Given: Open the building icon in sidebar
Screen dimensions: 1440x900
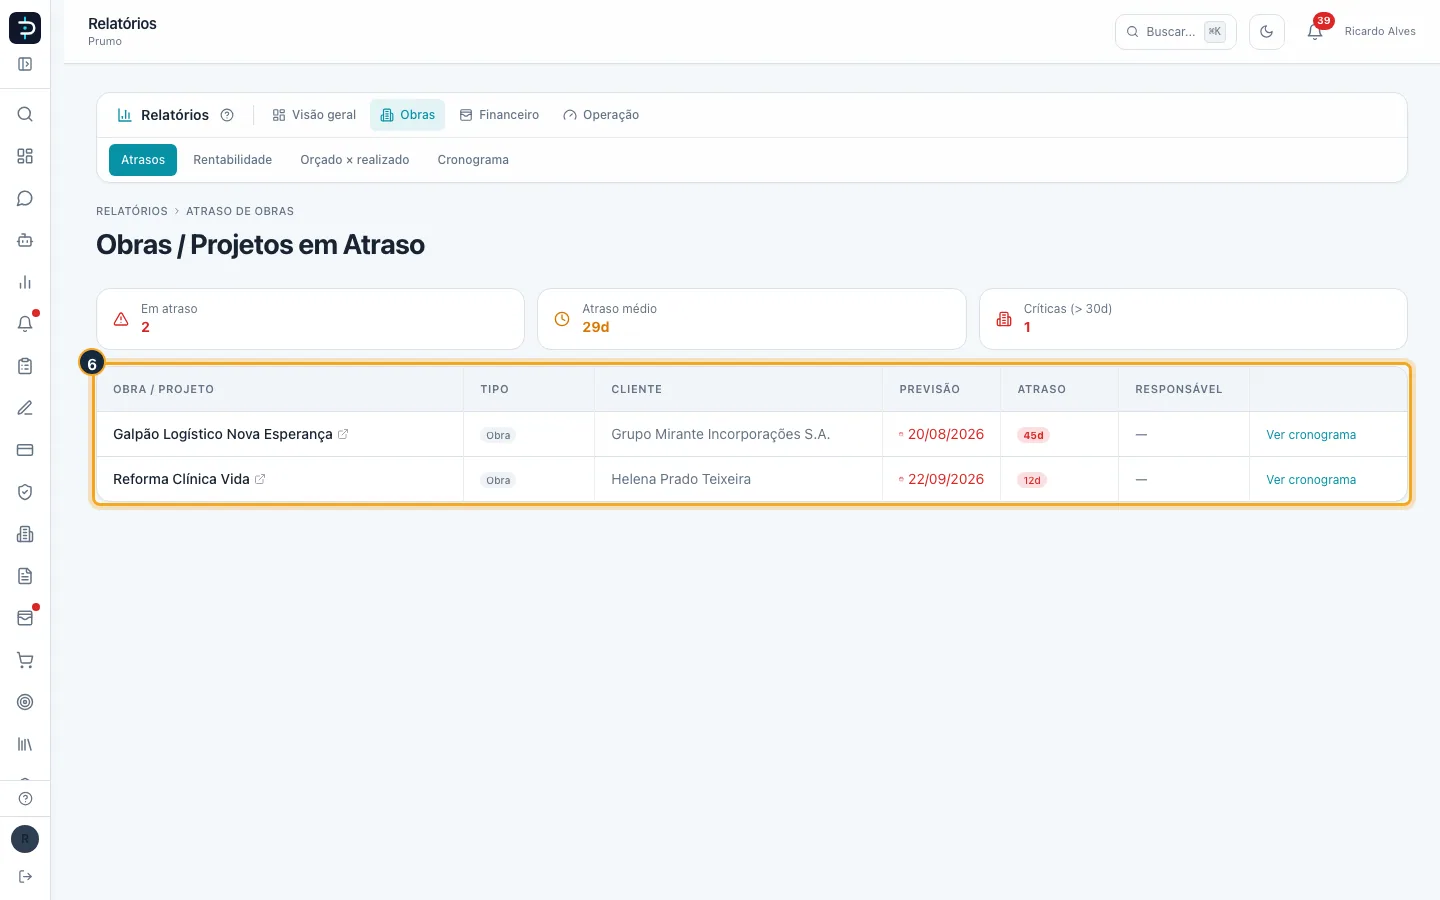Looking at the screenshot, I should [25, 534].
